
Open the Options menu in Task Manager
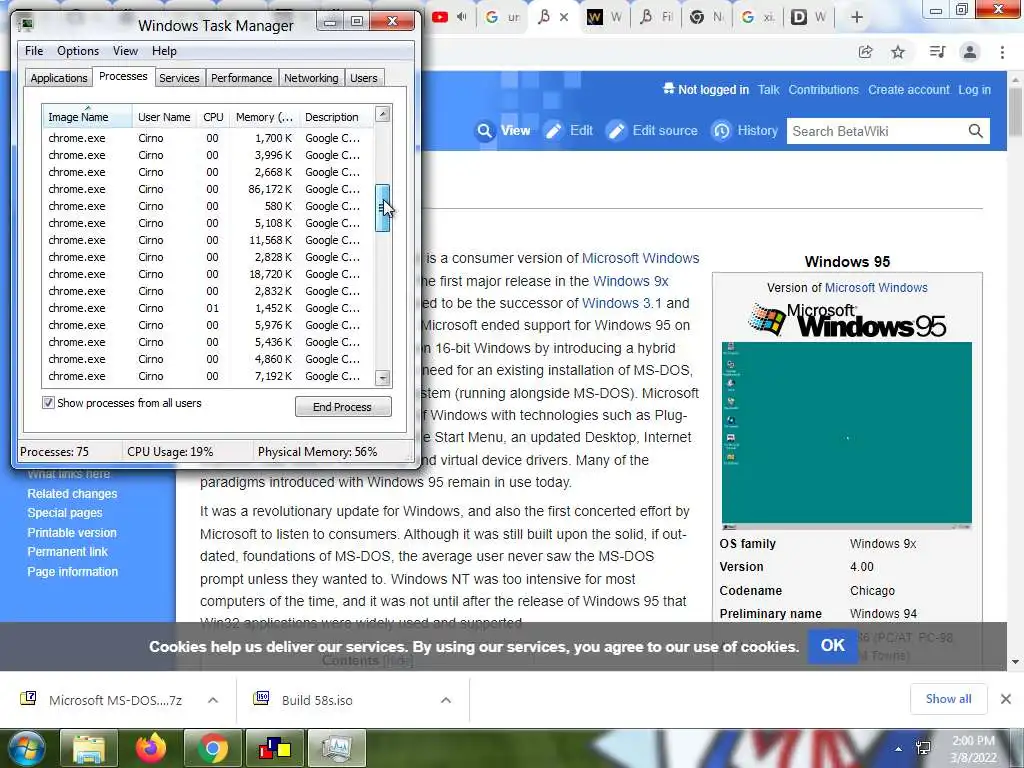coord(78,51)
